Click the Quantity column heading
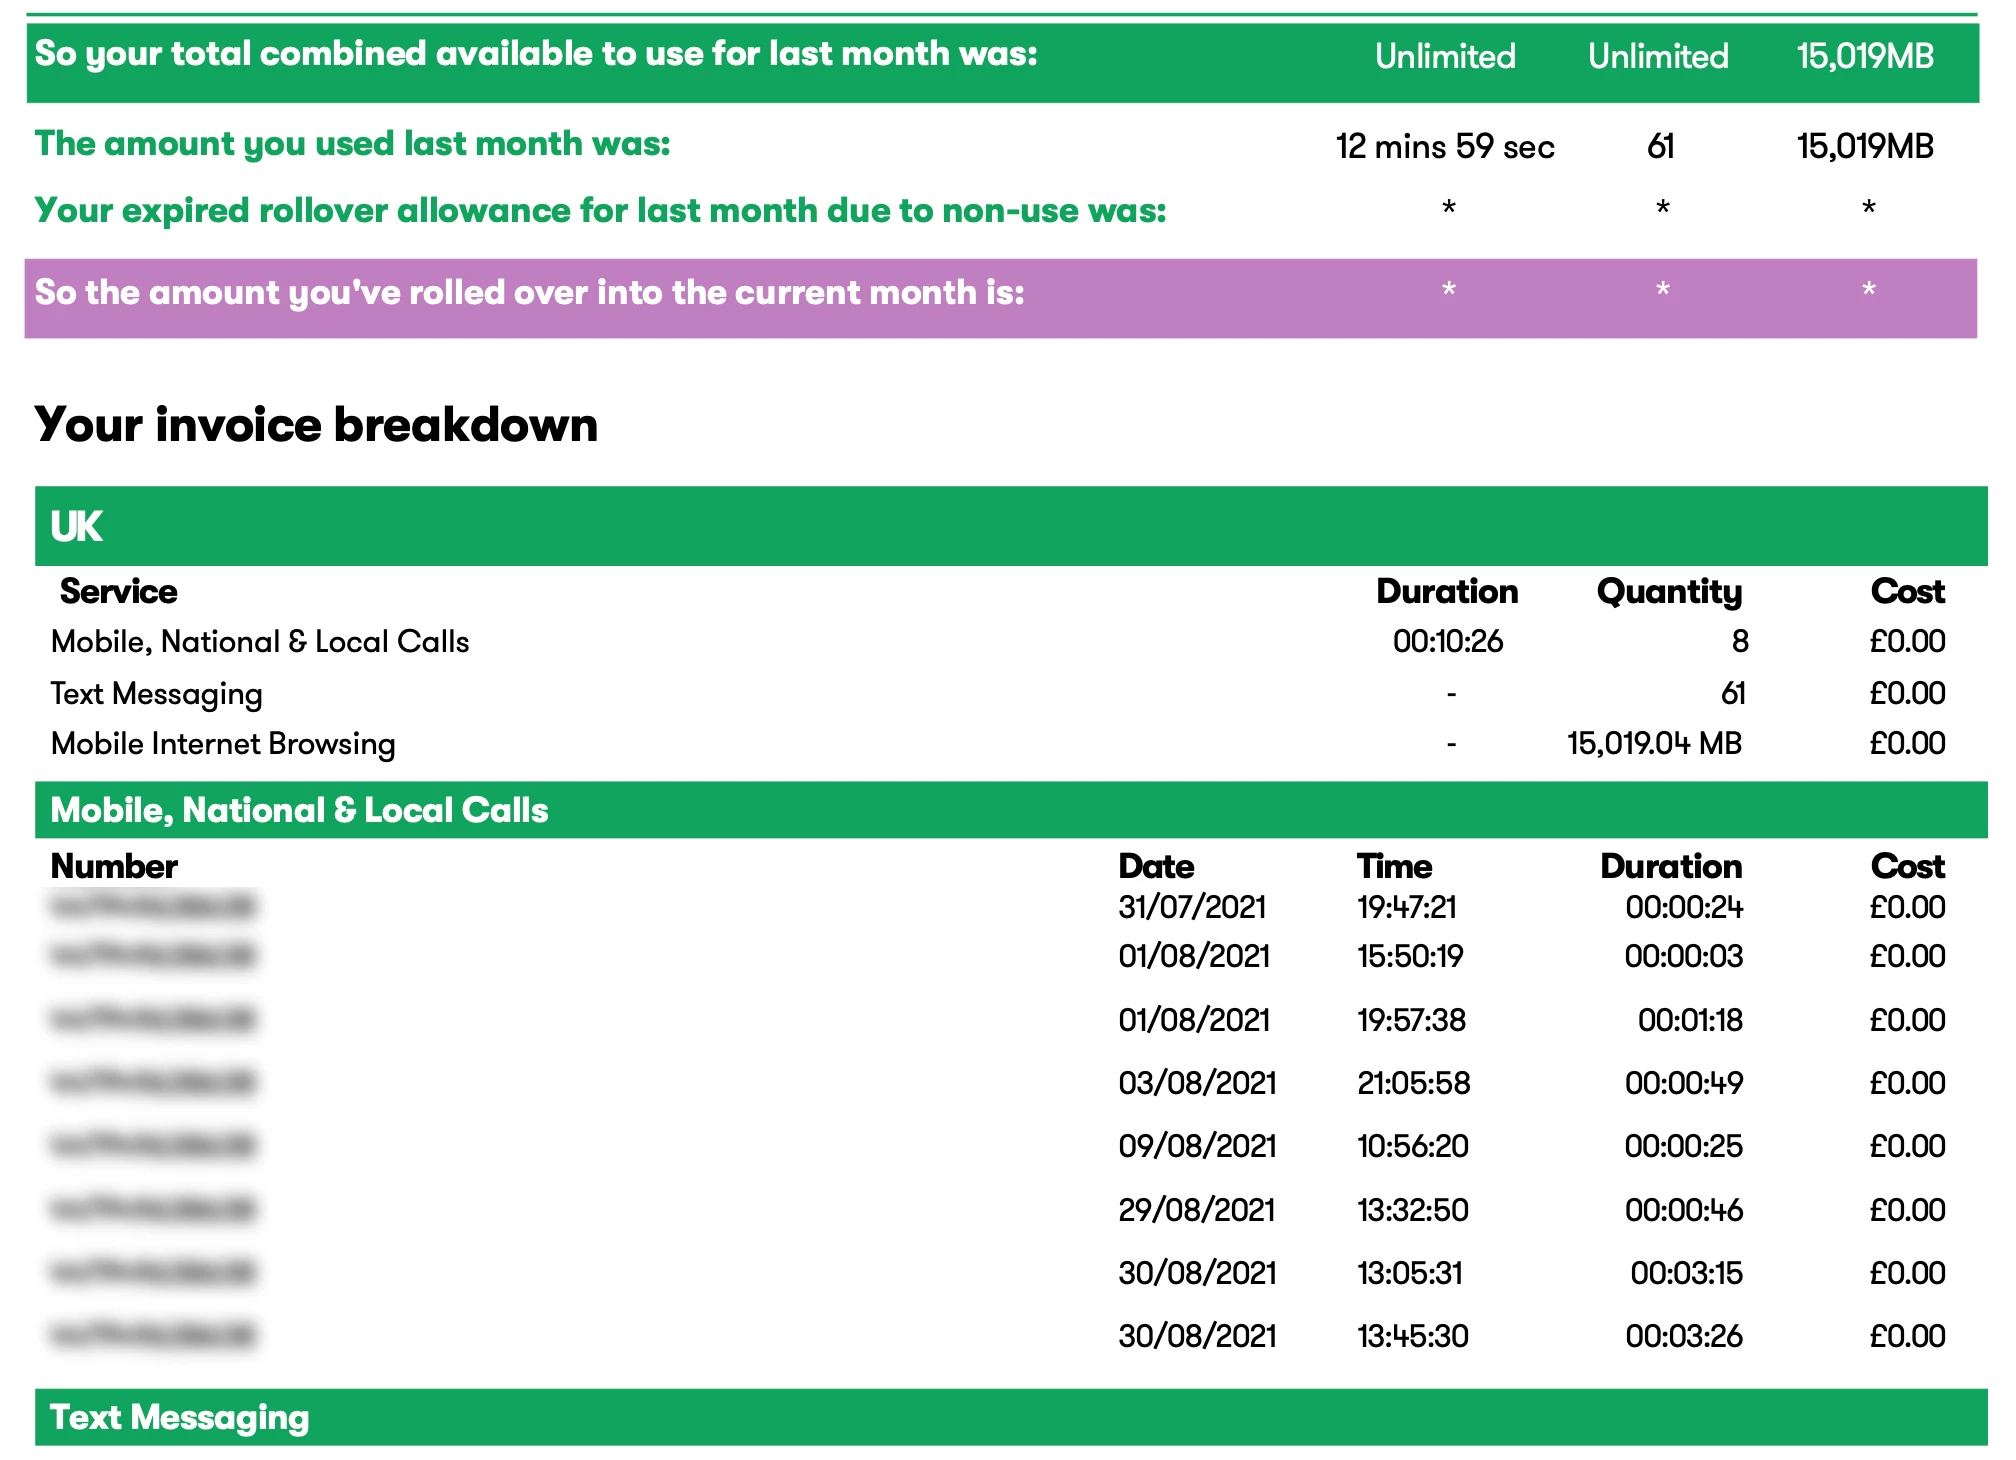This screenshot has height=1460, width=2016. click(x=1668, y=591)
